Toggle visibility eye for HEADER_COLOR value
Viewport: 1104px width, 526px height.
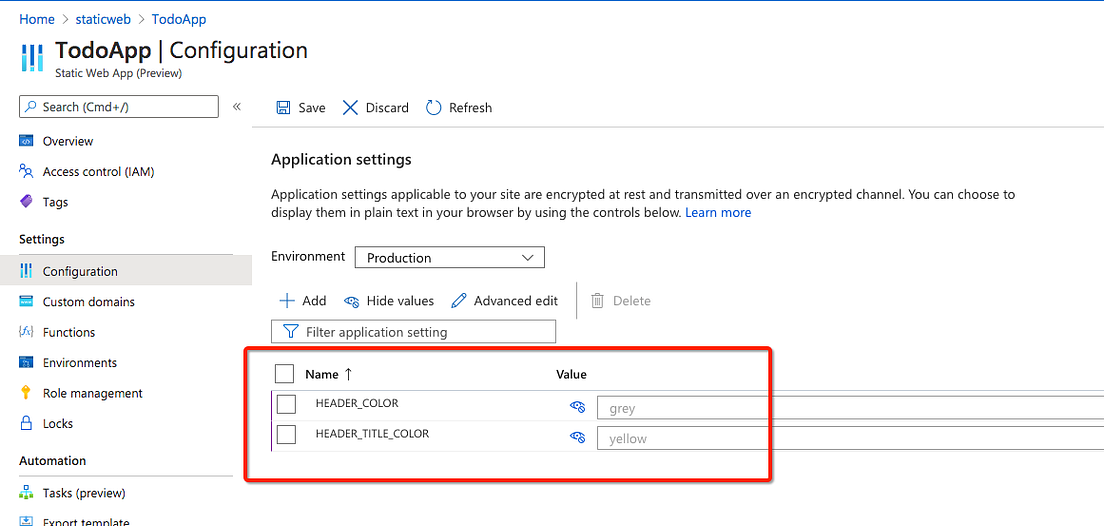point(577,407)
